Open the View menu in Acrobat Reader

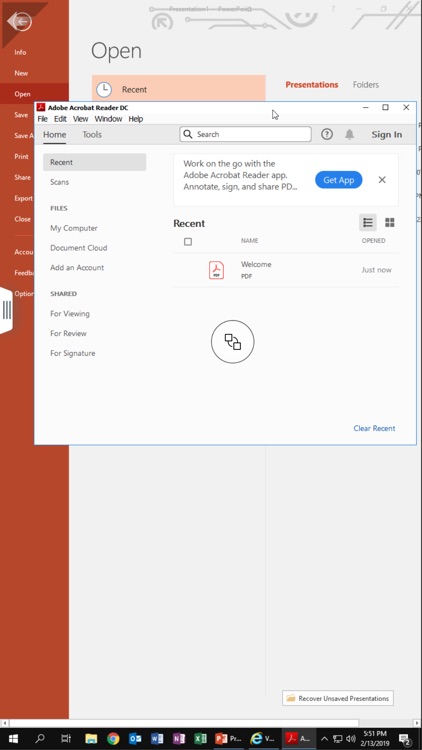click(80, 119)
